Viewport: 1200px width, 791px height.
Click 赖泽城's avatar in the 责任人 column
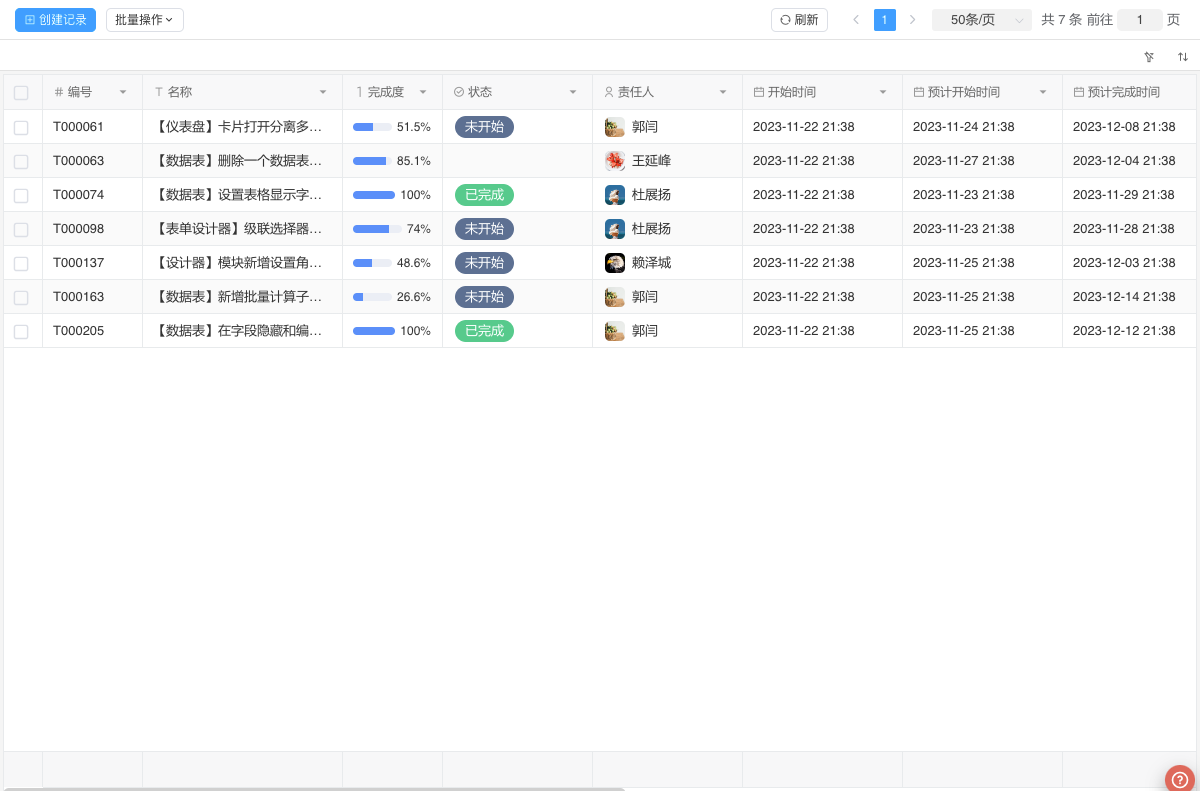(x=615, y=263)
